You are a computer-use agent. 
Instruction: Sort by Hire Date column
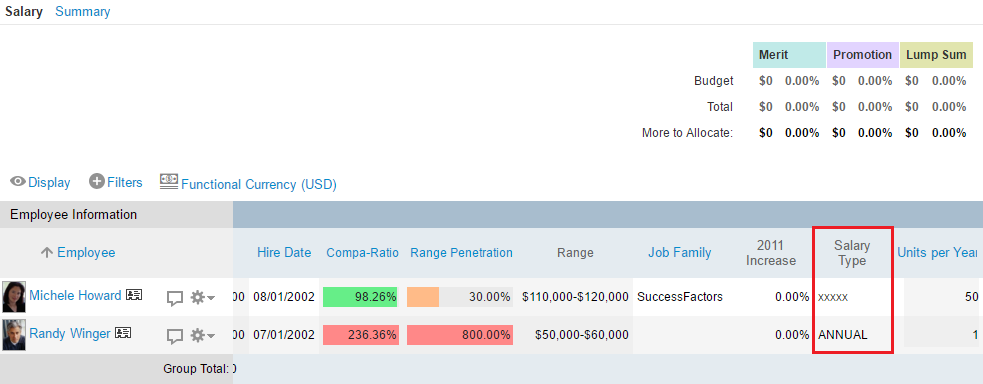[284, 252]
